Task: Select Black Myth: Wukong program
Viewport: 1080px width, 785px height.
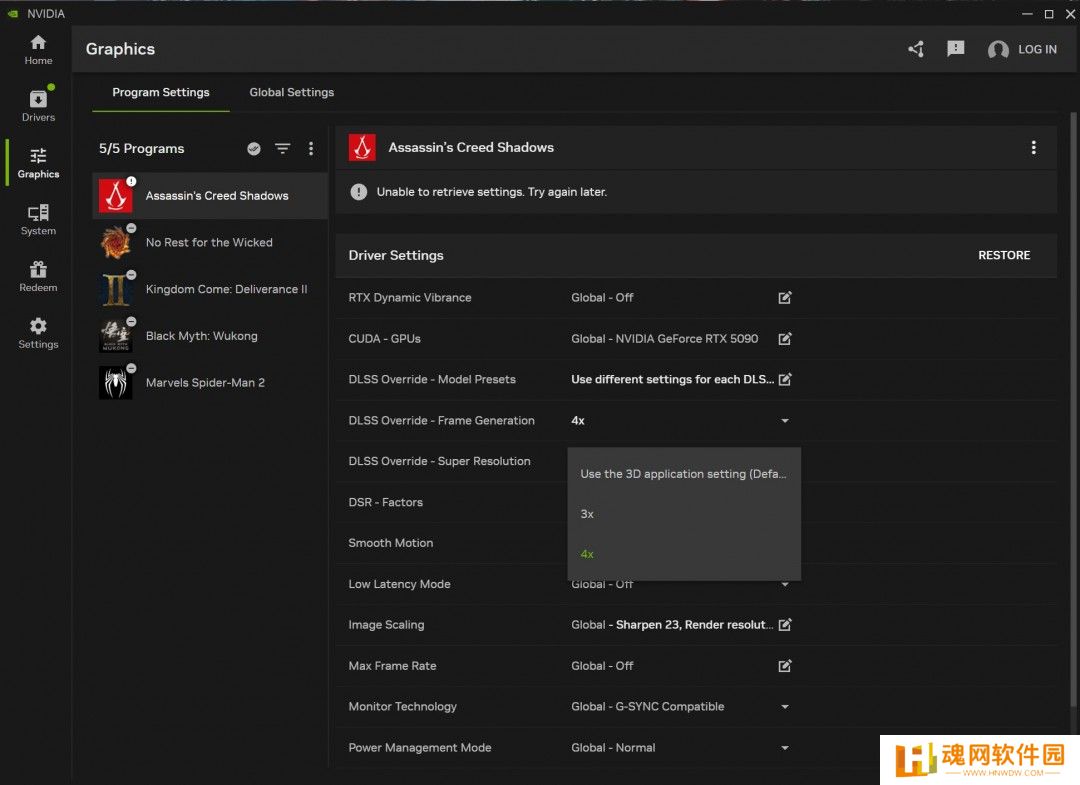Action: (x=210, y=336)
